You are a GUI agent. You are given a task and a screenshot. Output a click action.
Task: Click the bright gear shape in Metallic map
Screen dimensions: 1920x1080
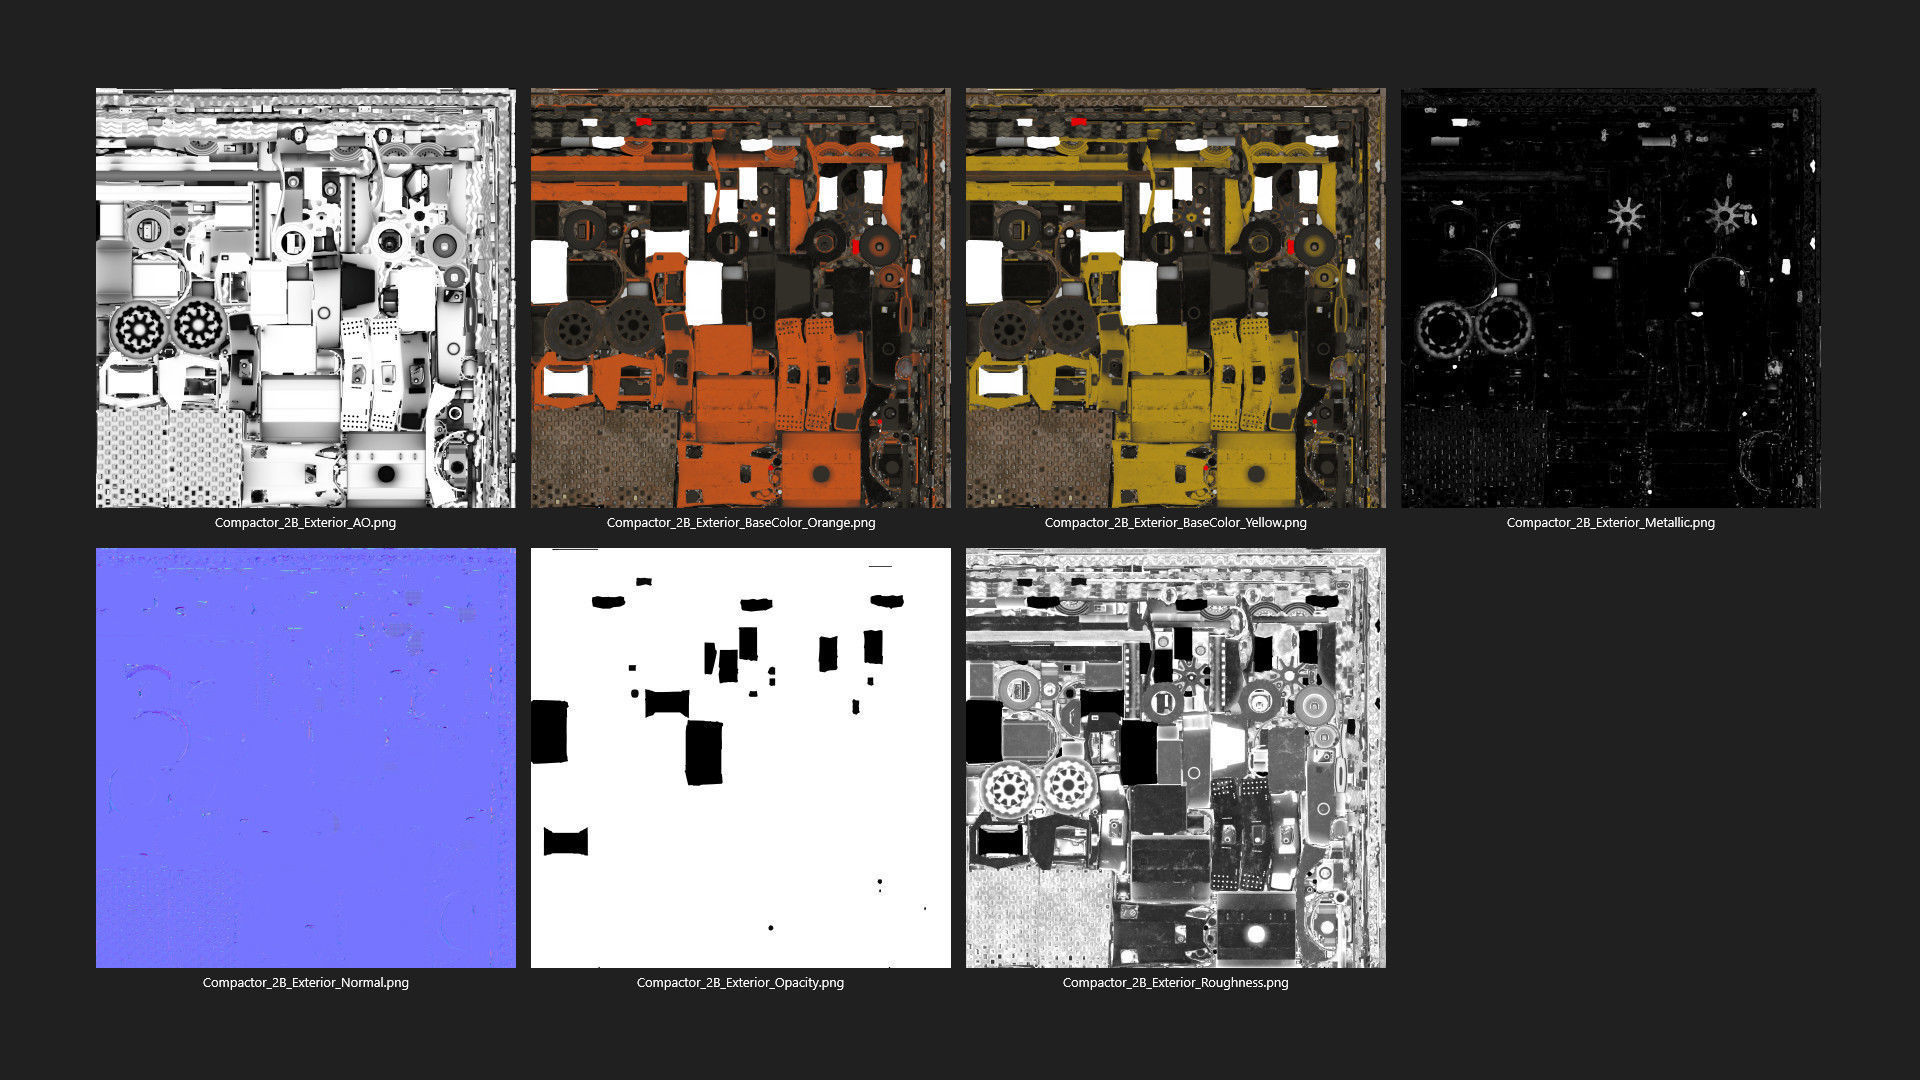pyautogui.click(x=1626, y=216)
